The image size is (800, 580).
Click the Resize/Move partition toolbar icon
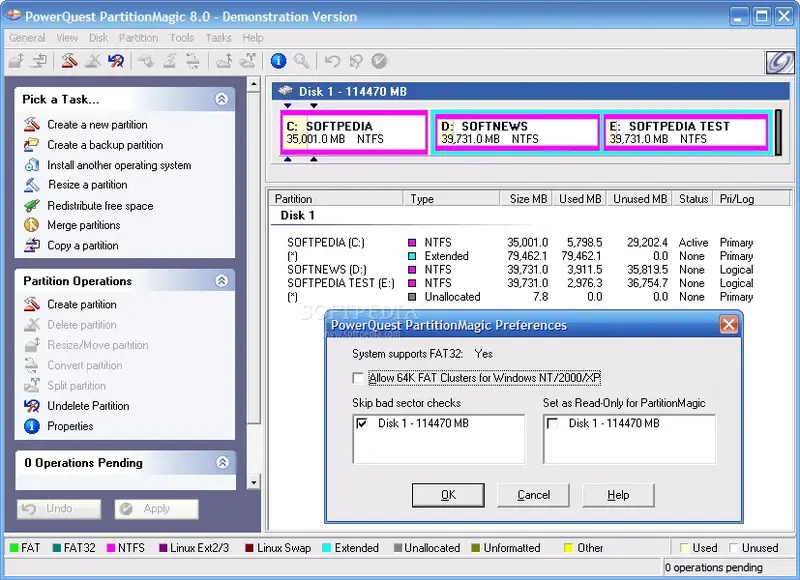pos(16,61)
